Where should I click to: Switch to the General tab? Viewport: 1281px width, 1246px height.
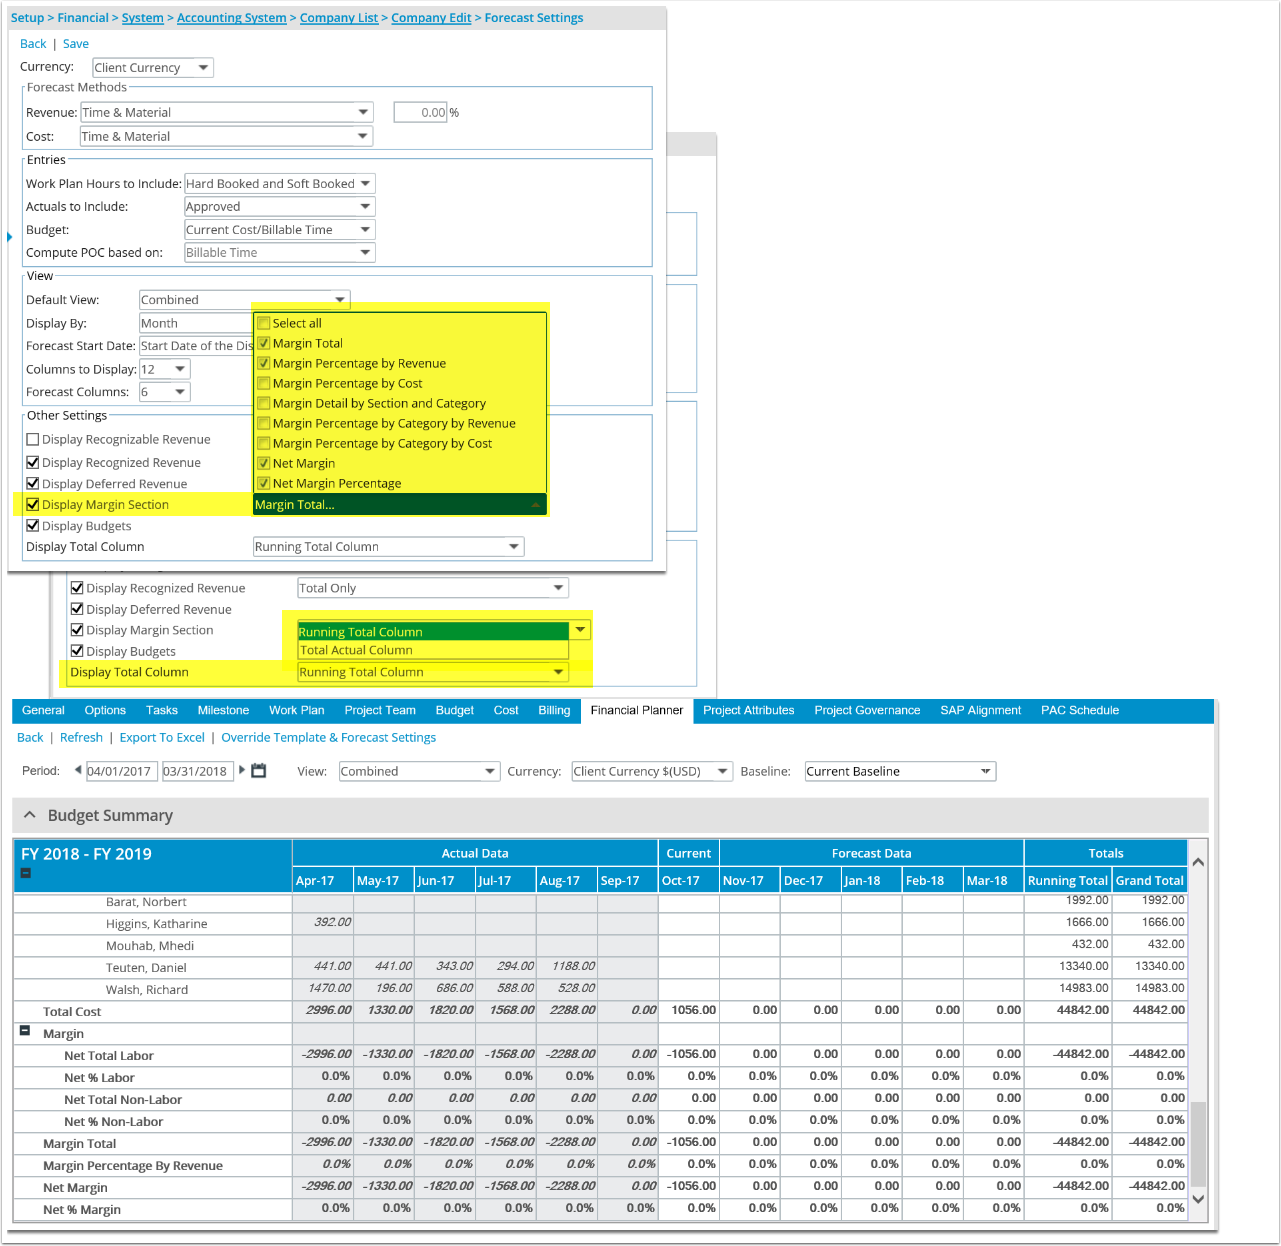[43, 710]
